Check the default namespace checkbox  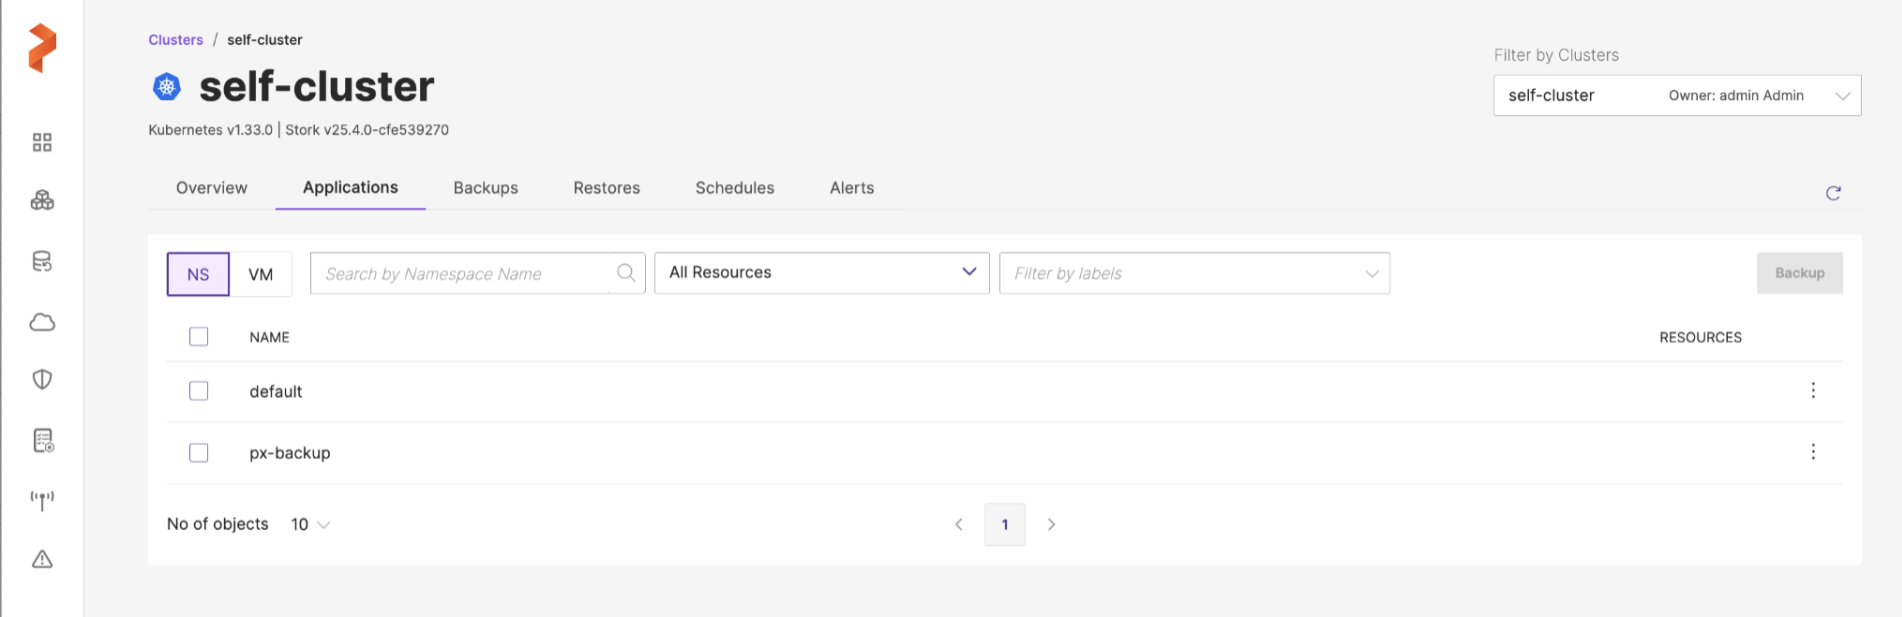click(x=199, y=391)
